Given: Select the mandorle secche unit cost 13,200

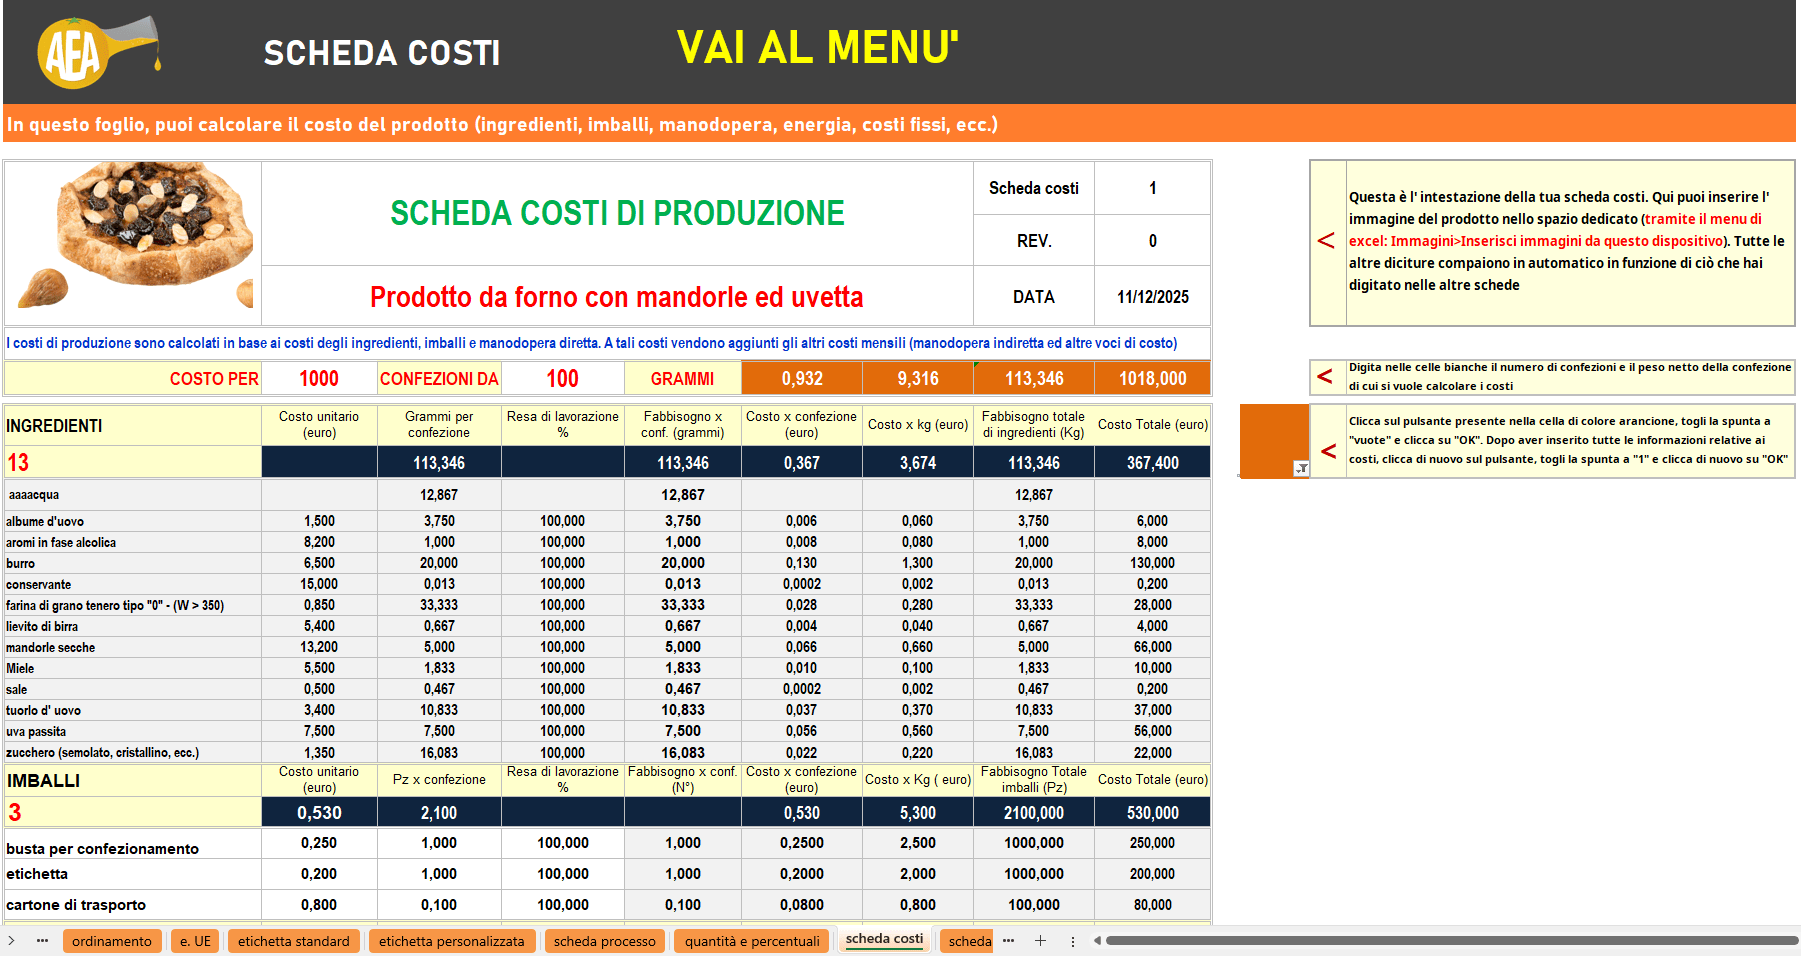Looking at the screenshot, I should (319, 647).
